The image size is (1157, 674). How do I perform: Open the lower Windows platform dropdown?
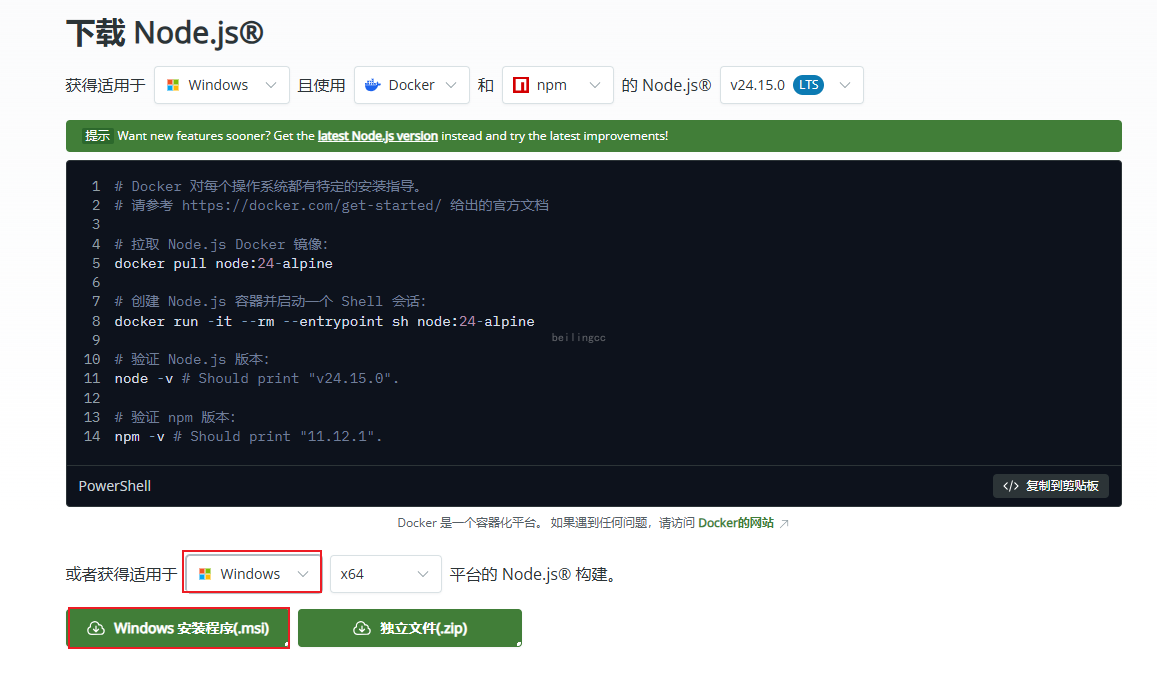pyautogui.click(x=252, y=574)
